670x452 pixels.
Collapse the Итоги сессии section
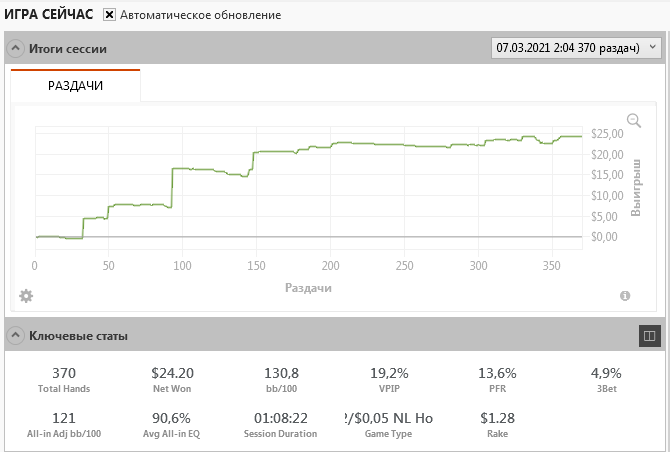16,48
